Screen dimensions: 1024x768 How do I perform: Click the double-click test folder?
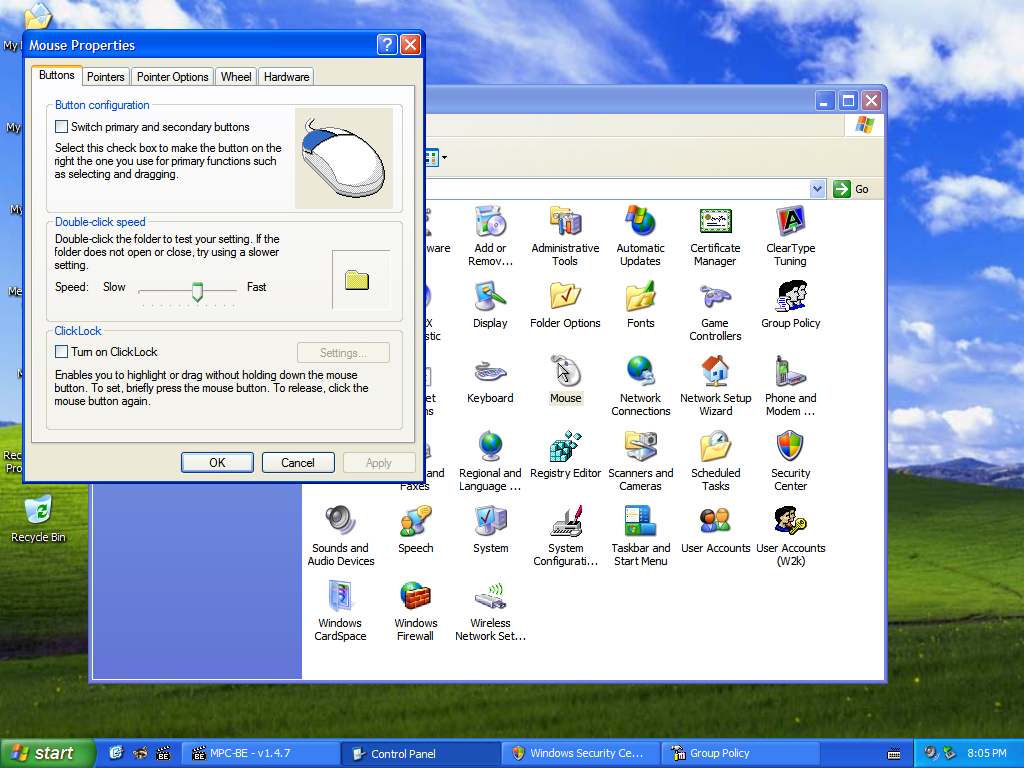coord(358,281)
